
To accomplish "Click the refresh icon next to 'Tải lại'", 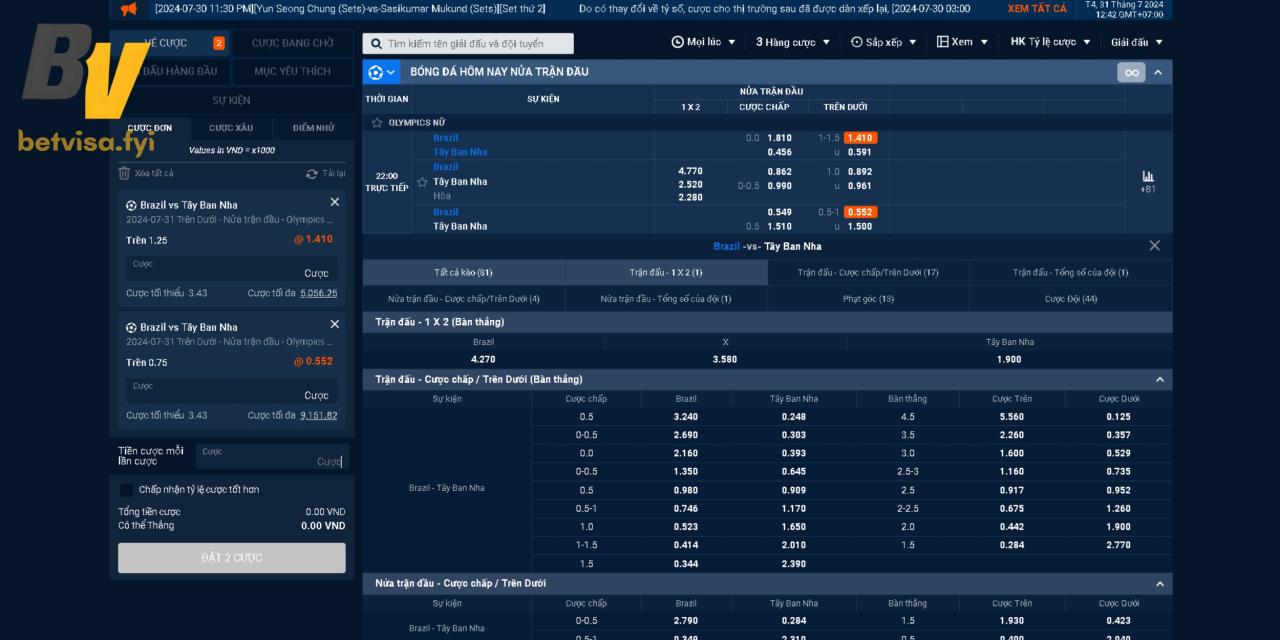I will (x=312, y=173).
